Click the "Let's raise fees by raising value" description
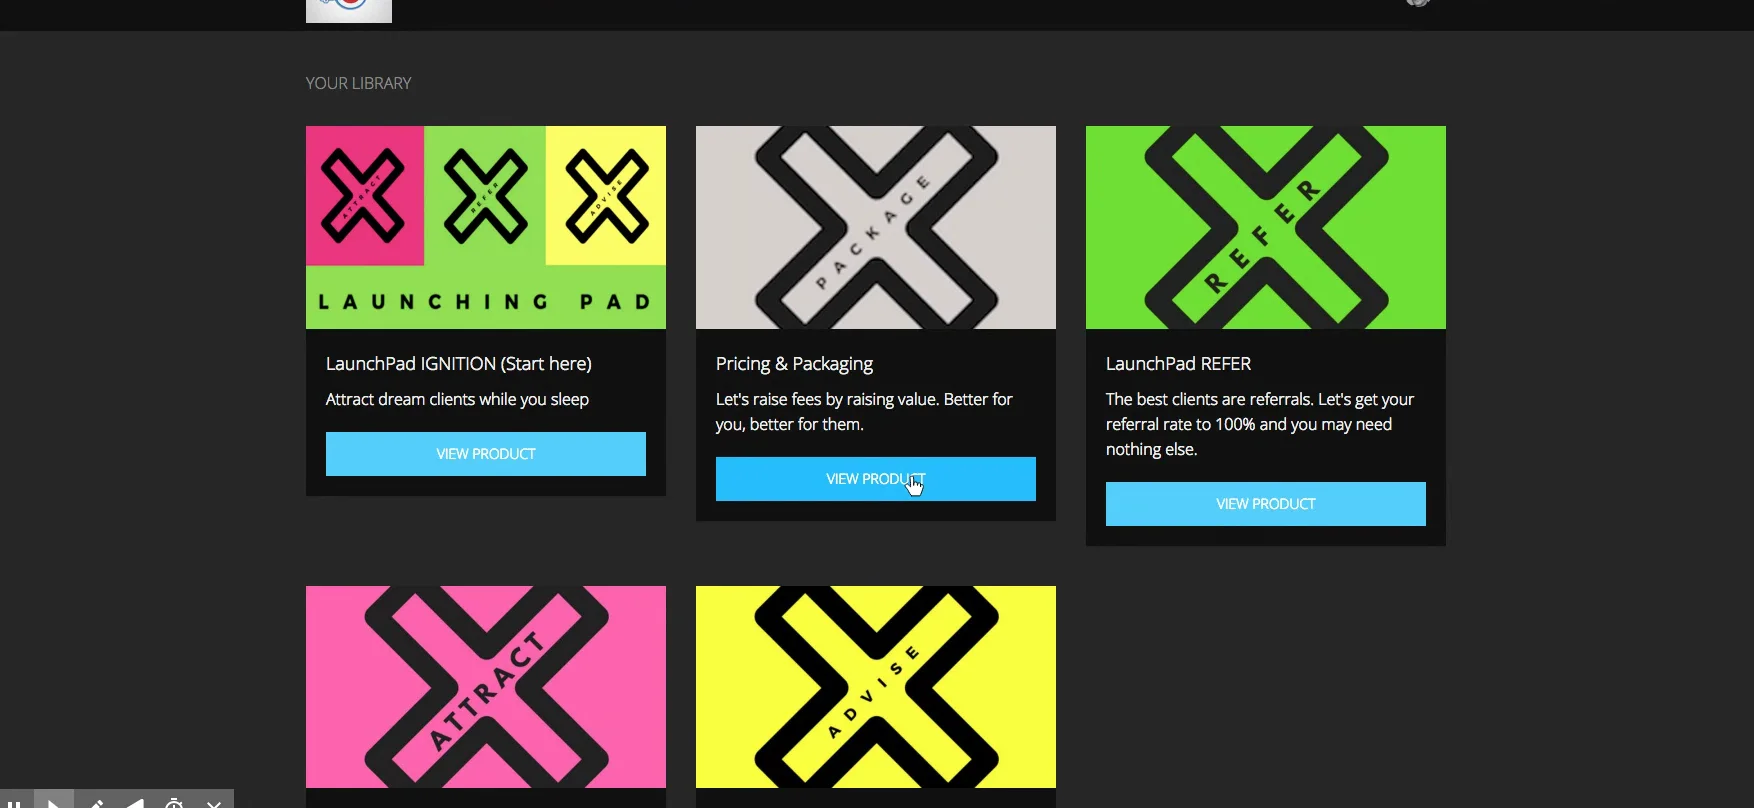The width and height of the screenshot is (1754, 808). tap(864, 412)
